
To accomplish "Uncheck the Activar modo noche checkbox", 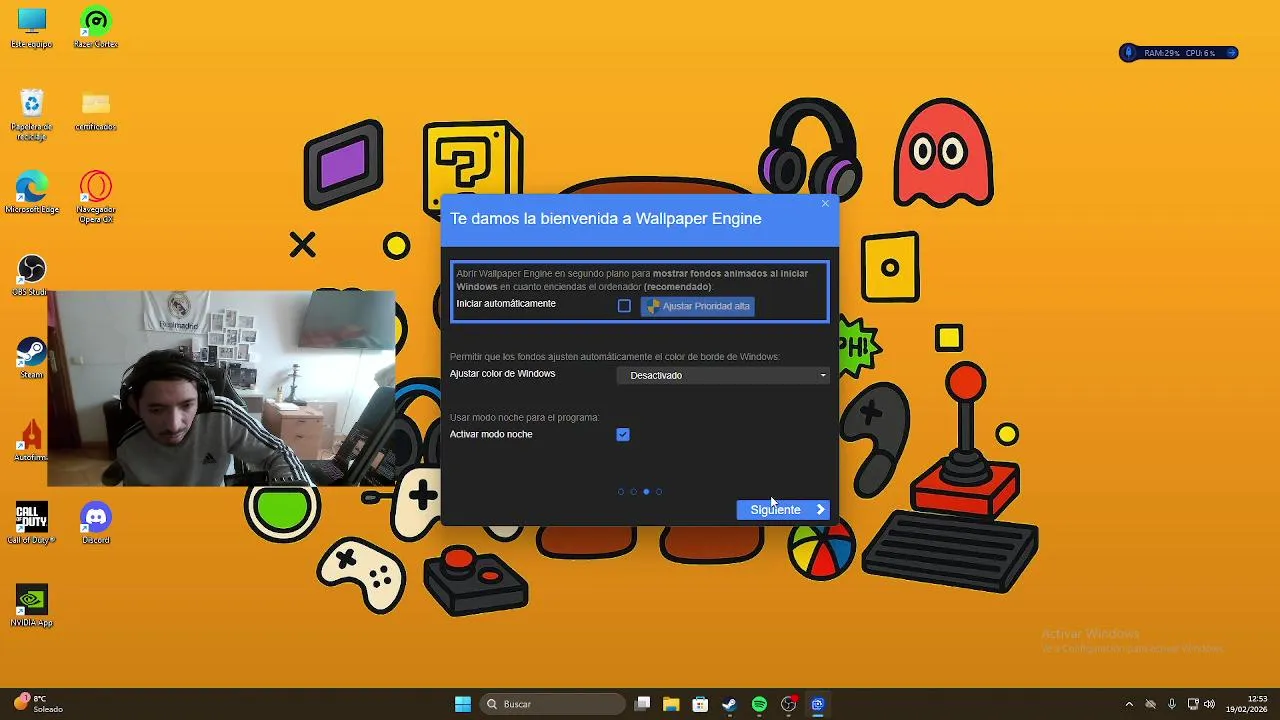I will (x=623, y=434).
